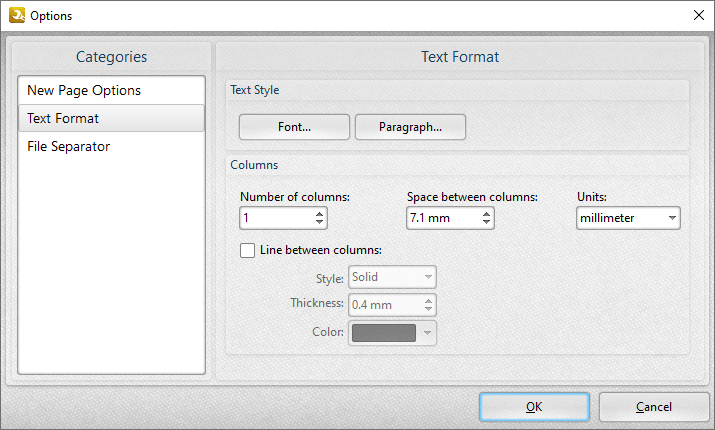The height and width of the screenshot is (430, 715).
Task: Select Text Format category
Action: 111,119
